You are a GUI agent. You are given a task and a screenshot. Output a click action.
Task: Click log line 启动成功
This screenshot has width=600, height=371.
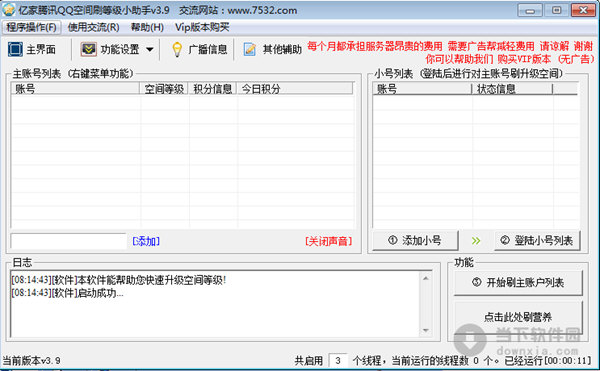click(67, 293)
